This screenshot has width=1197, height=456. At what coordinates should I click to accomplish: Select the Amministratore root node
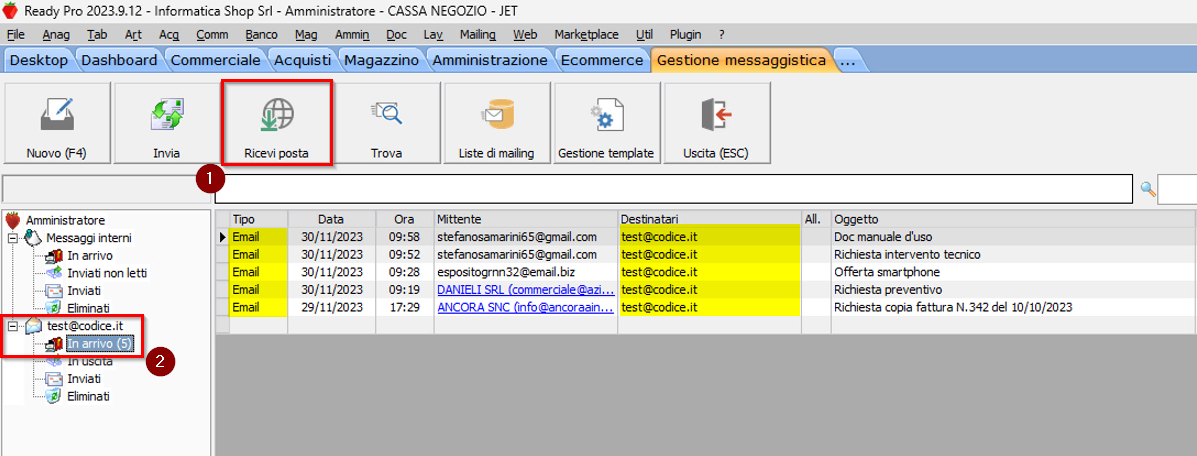pos(66,220)
